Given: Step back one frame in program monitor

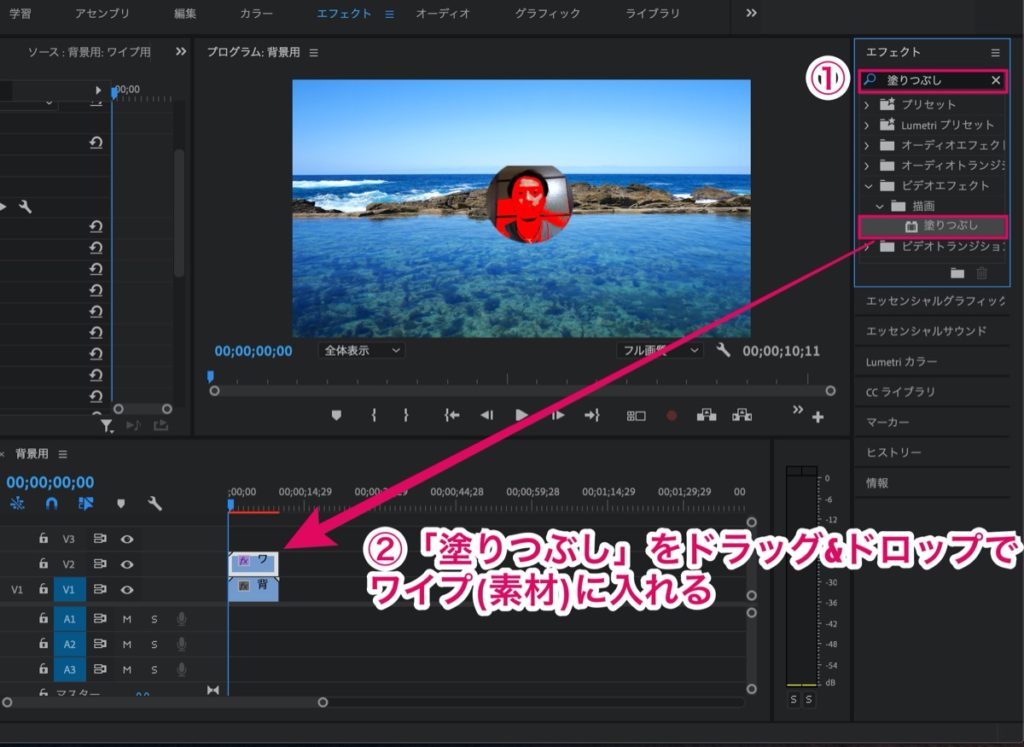Looking at the screenshot, I should coord(487,415).
